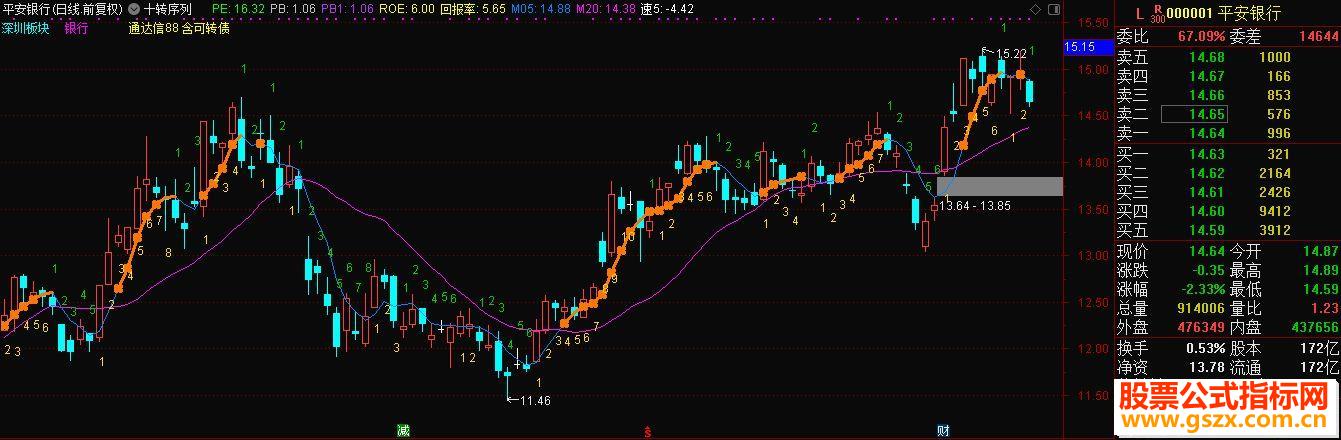Click the PE: 16.32 indicator value
The width and height of the screenshot is (1341, 440).
point(239,8)
